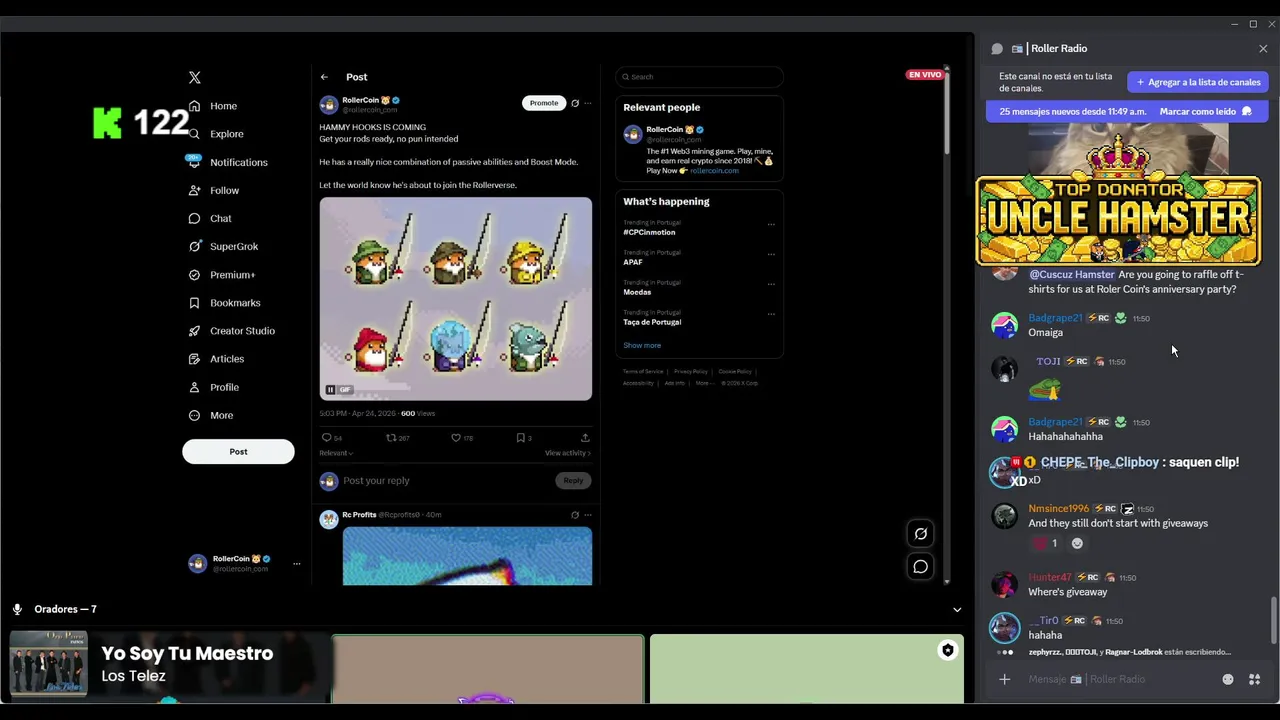
Task: Open RollerCoin account switcher three dots
Action: pyautogui.click(x=296, y=564)
